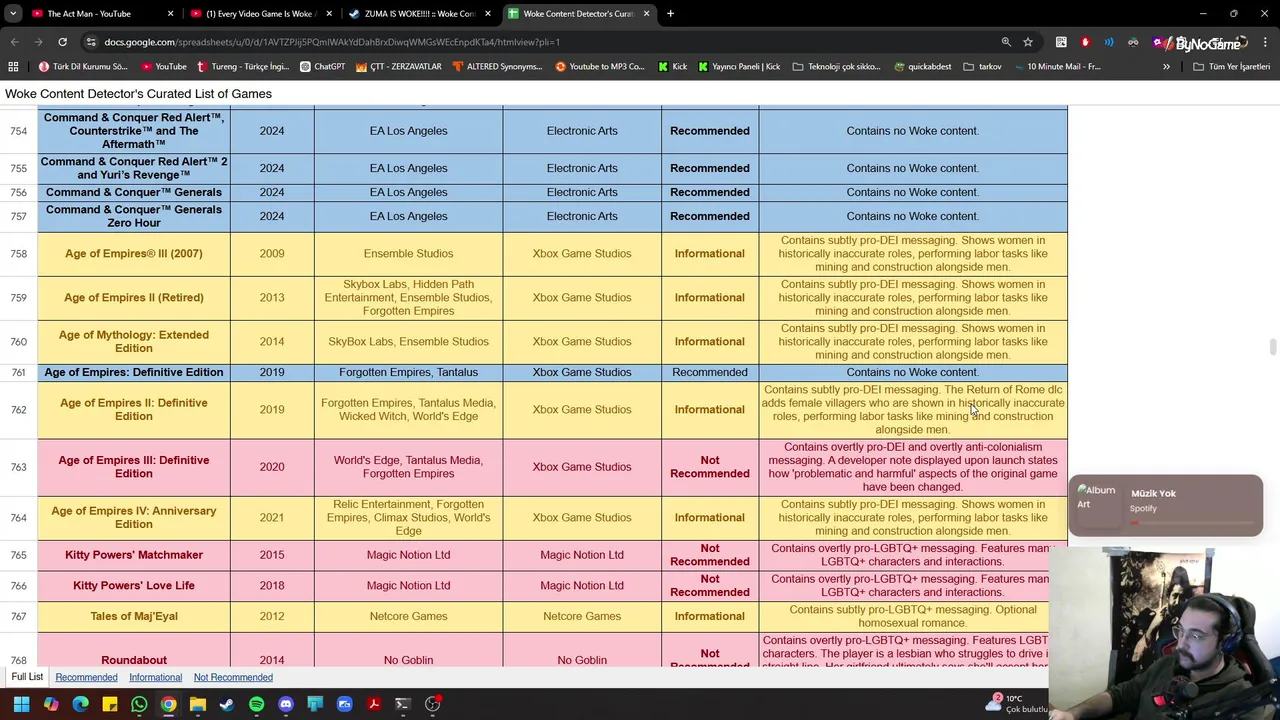Select the Full List sheet tab
Image resolution: width=1280 pixels, height=720 pixels.
tap(27, 677)
